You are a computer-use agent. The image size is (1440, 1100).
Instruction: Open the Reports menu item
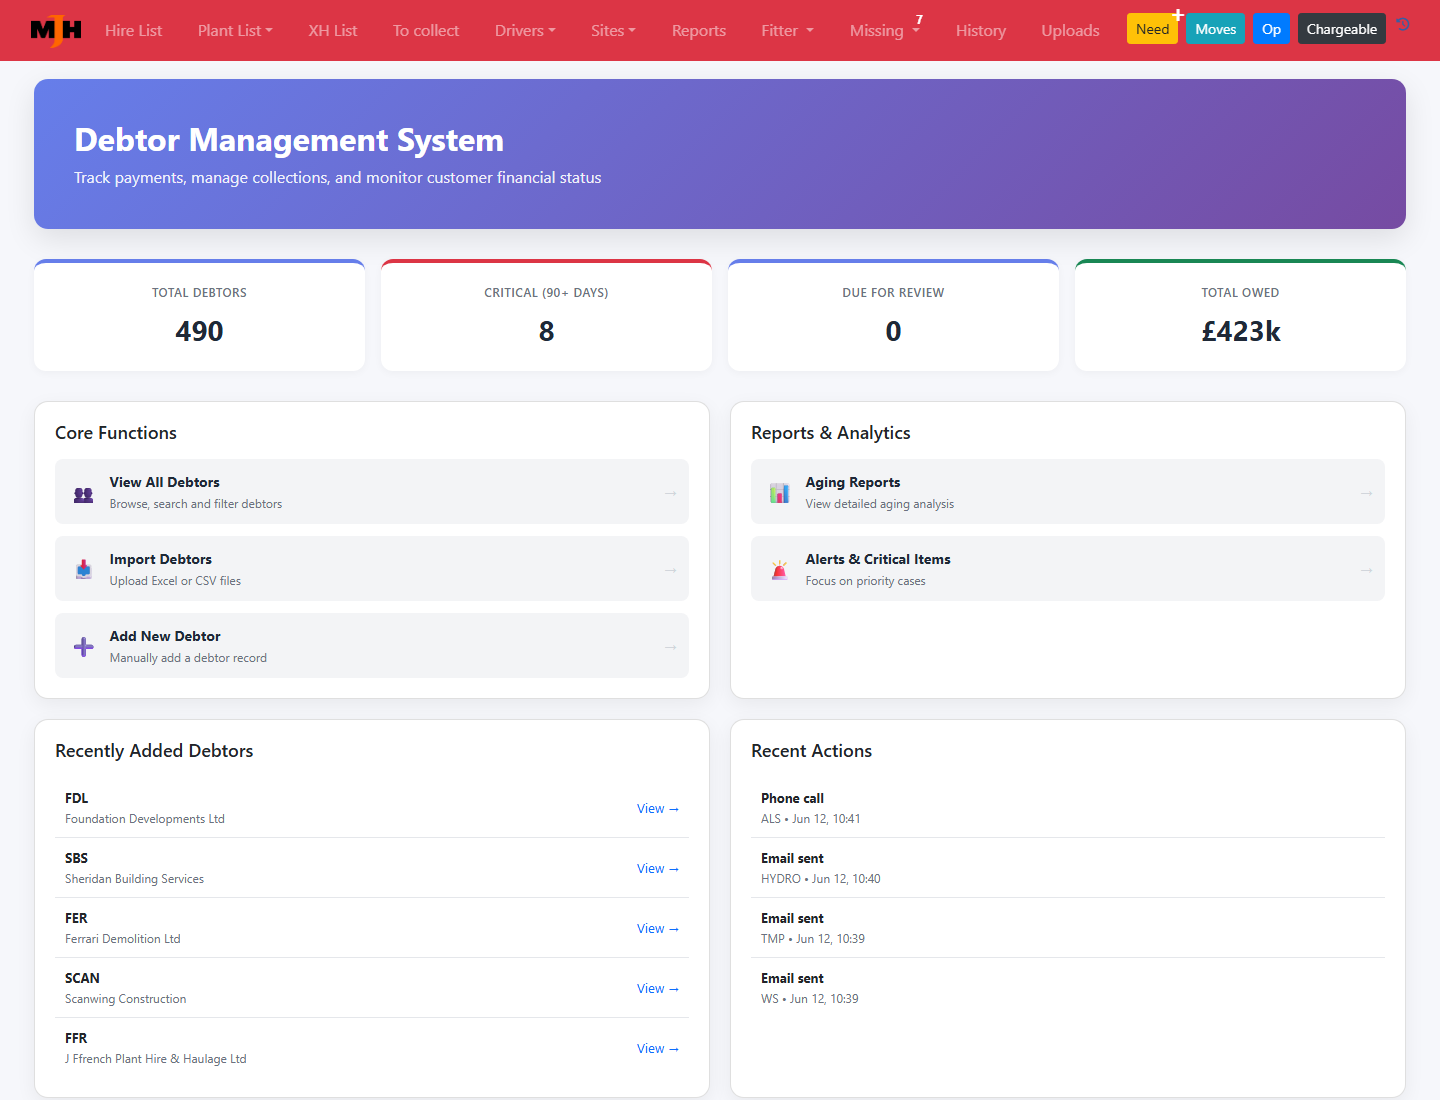pyautogui.click(x=699, y=30)
